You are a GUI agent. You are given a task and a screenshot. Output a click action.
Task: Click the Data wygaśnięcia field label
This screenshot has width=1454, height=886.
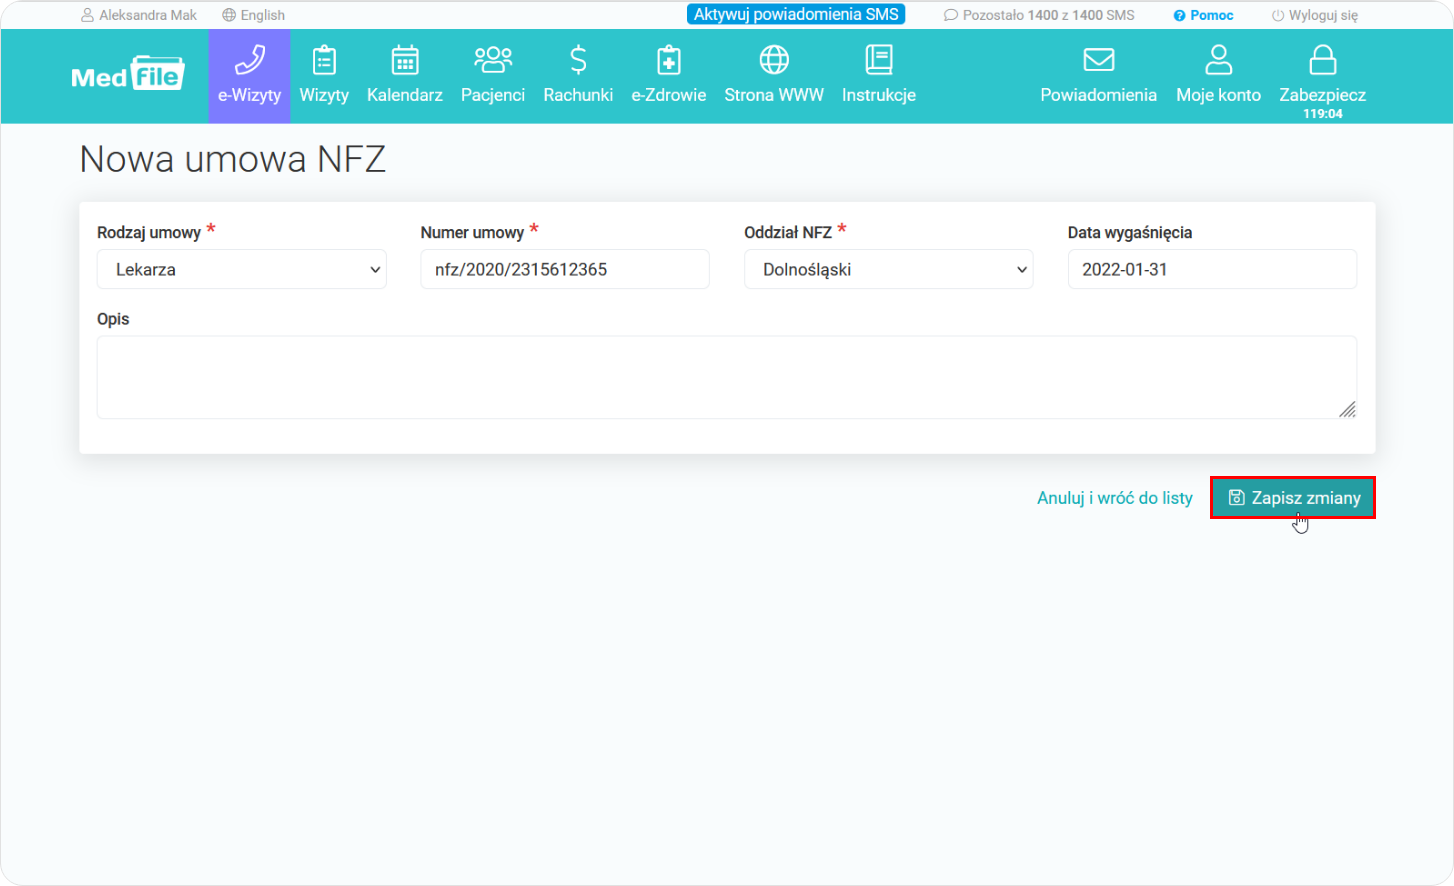click(x=1130, y=233)
